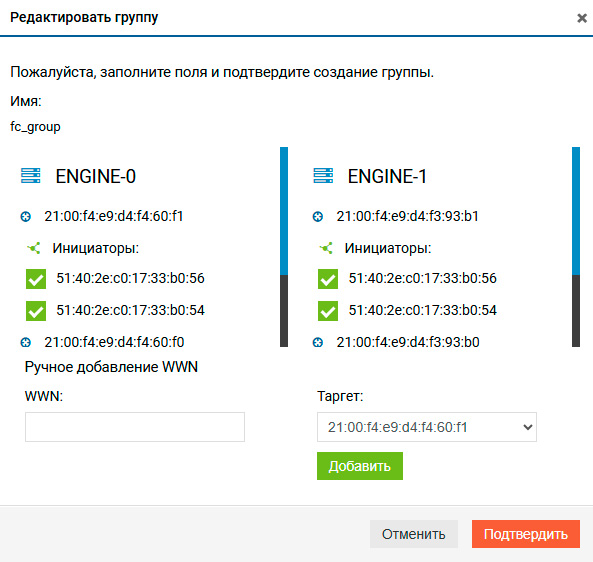Click the ENGINE-0 panel scrollbar thumb
593x562 pixels.
click(x=284, y=211)
